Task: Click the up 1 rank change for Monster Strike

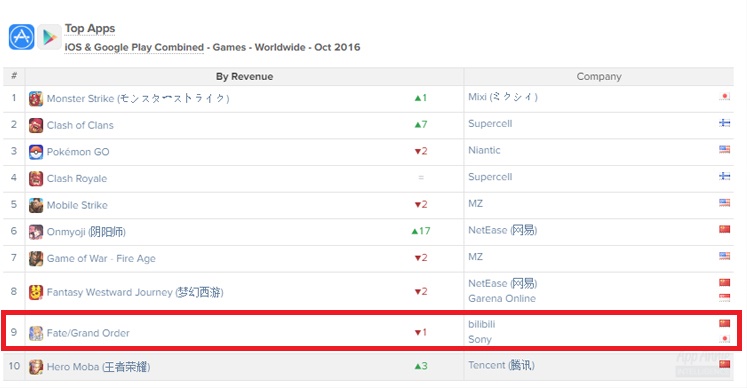Action: pos(421,98)
